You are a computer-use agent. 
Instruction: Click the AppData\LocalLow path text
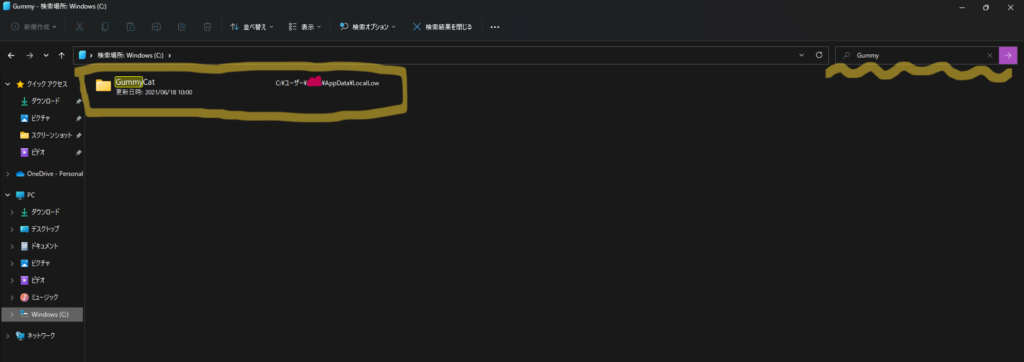point(327,83)
